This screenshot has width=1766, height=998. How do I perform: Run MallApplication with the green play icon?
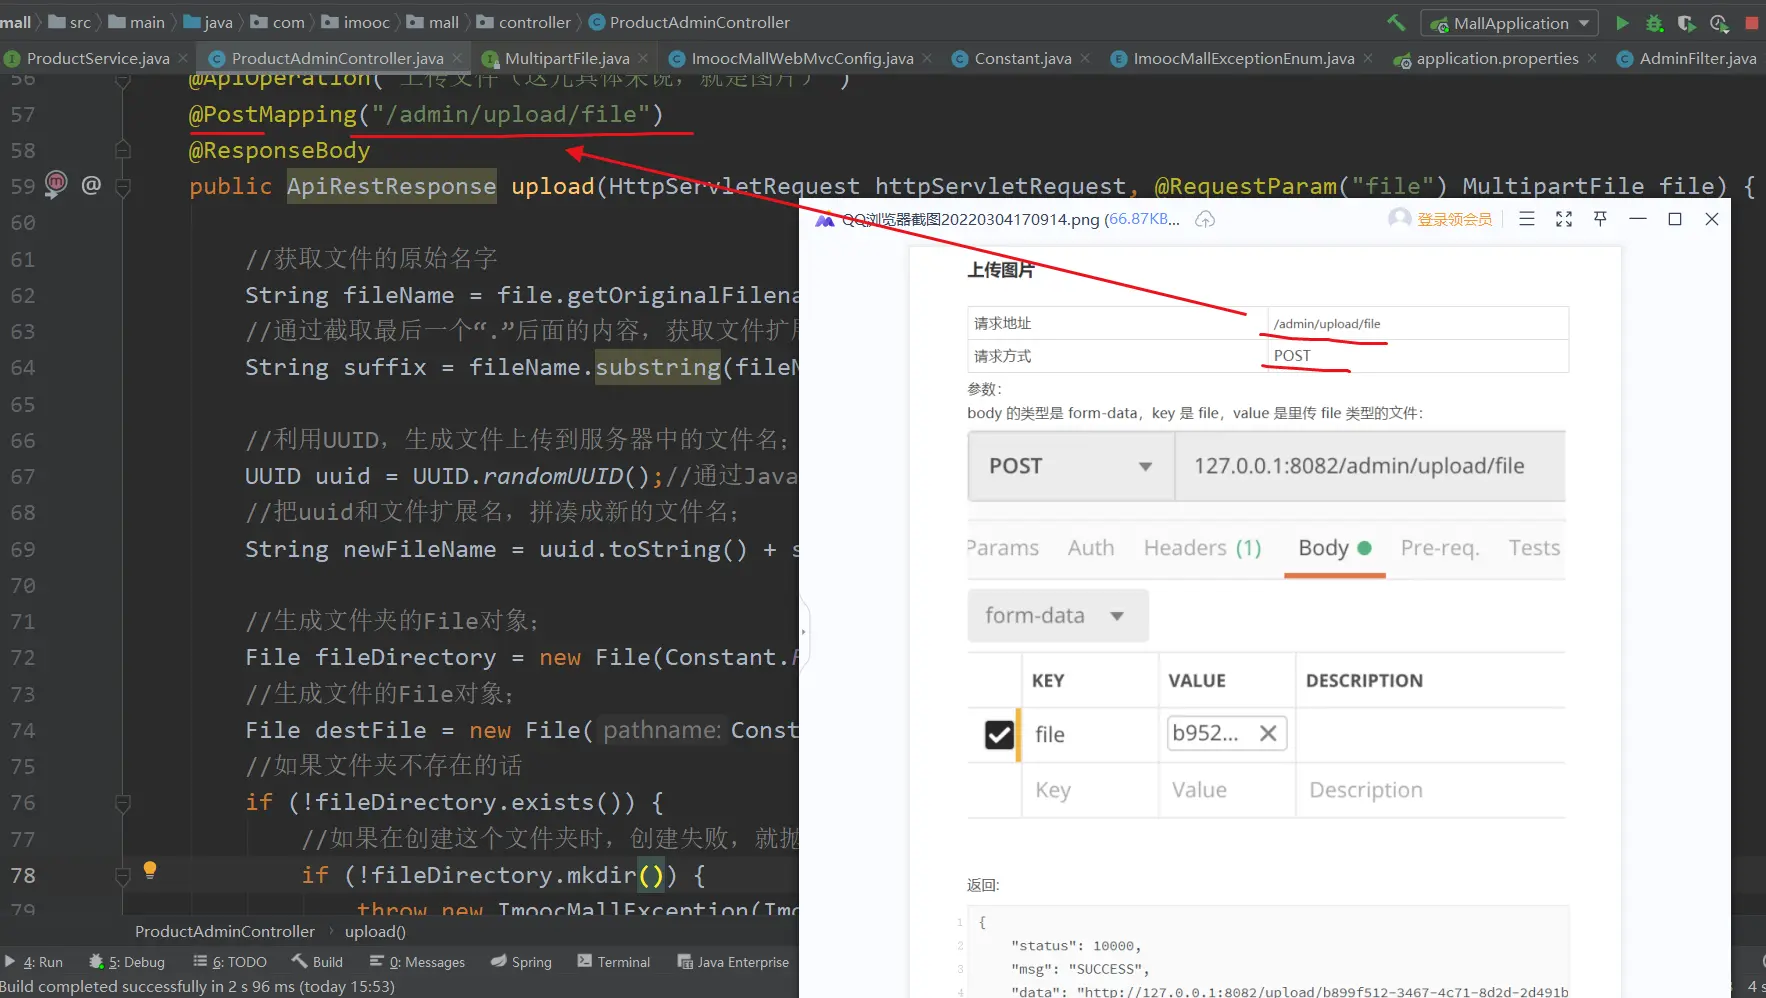[1622, 22]
